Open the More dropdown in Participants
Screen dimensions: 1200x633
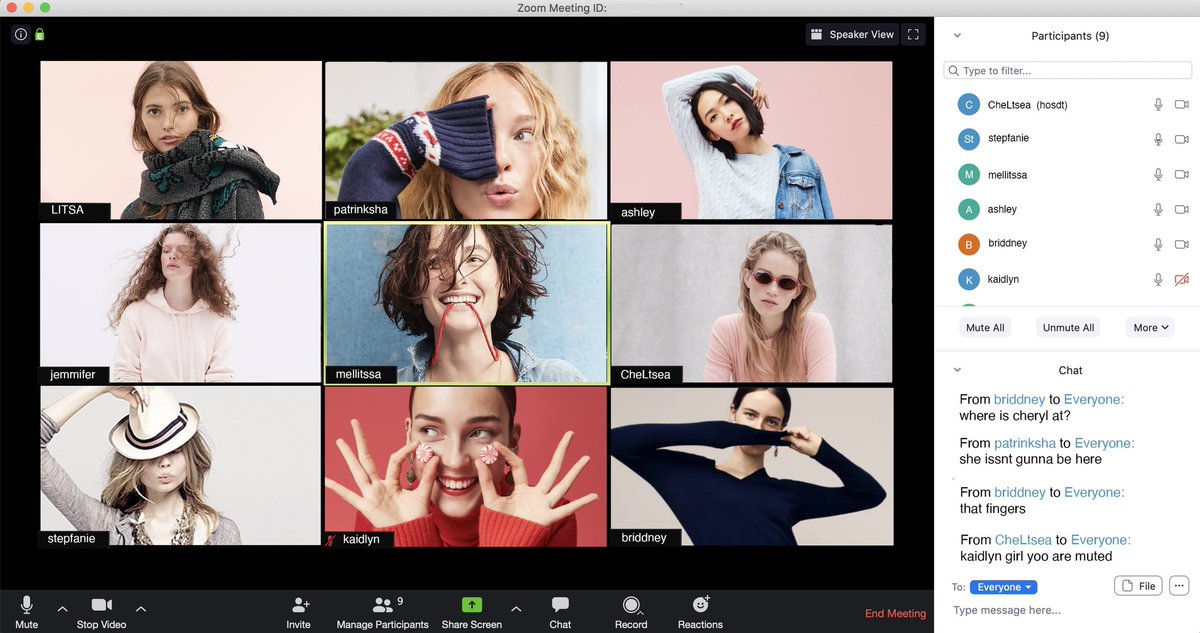pyautogui.click(x=1150, y=327)
